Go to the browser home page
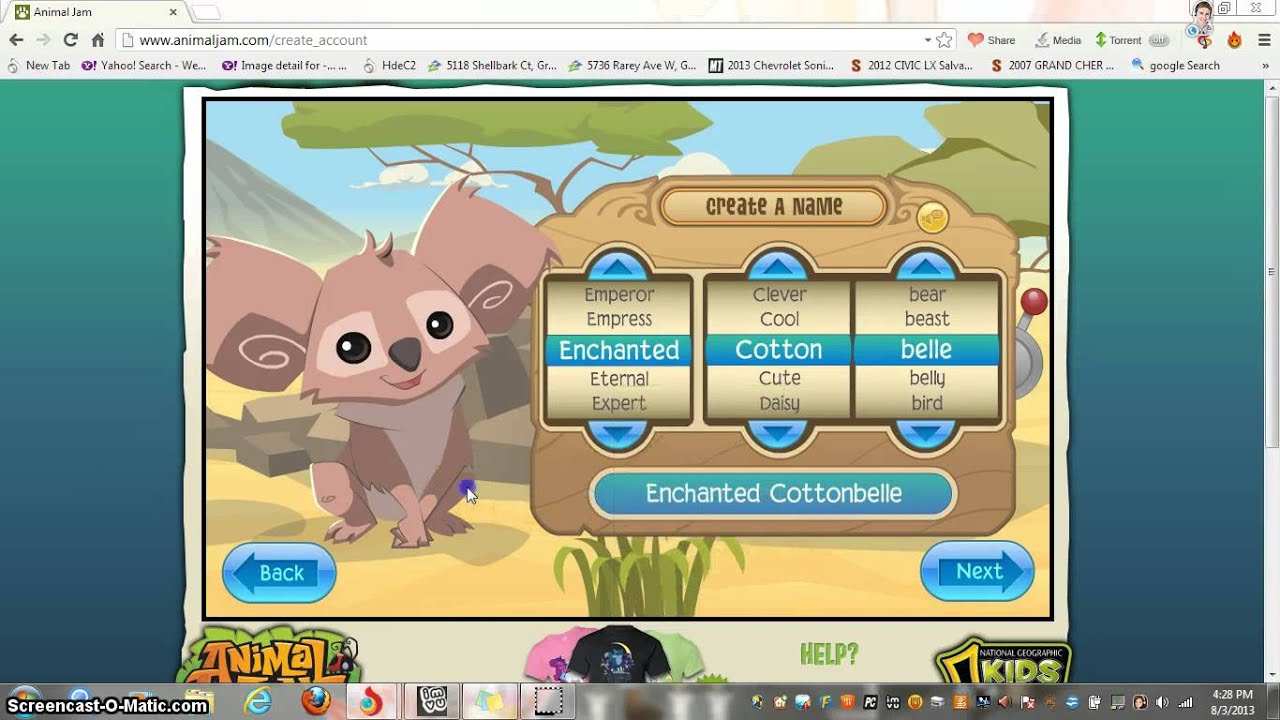 pyautogui.click(x=97, y=40)
